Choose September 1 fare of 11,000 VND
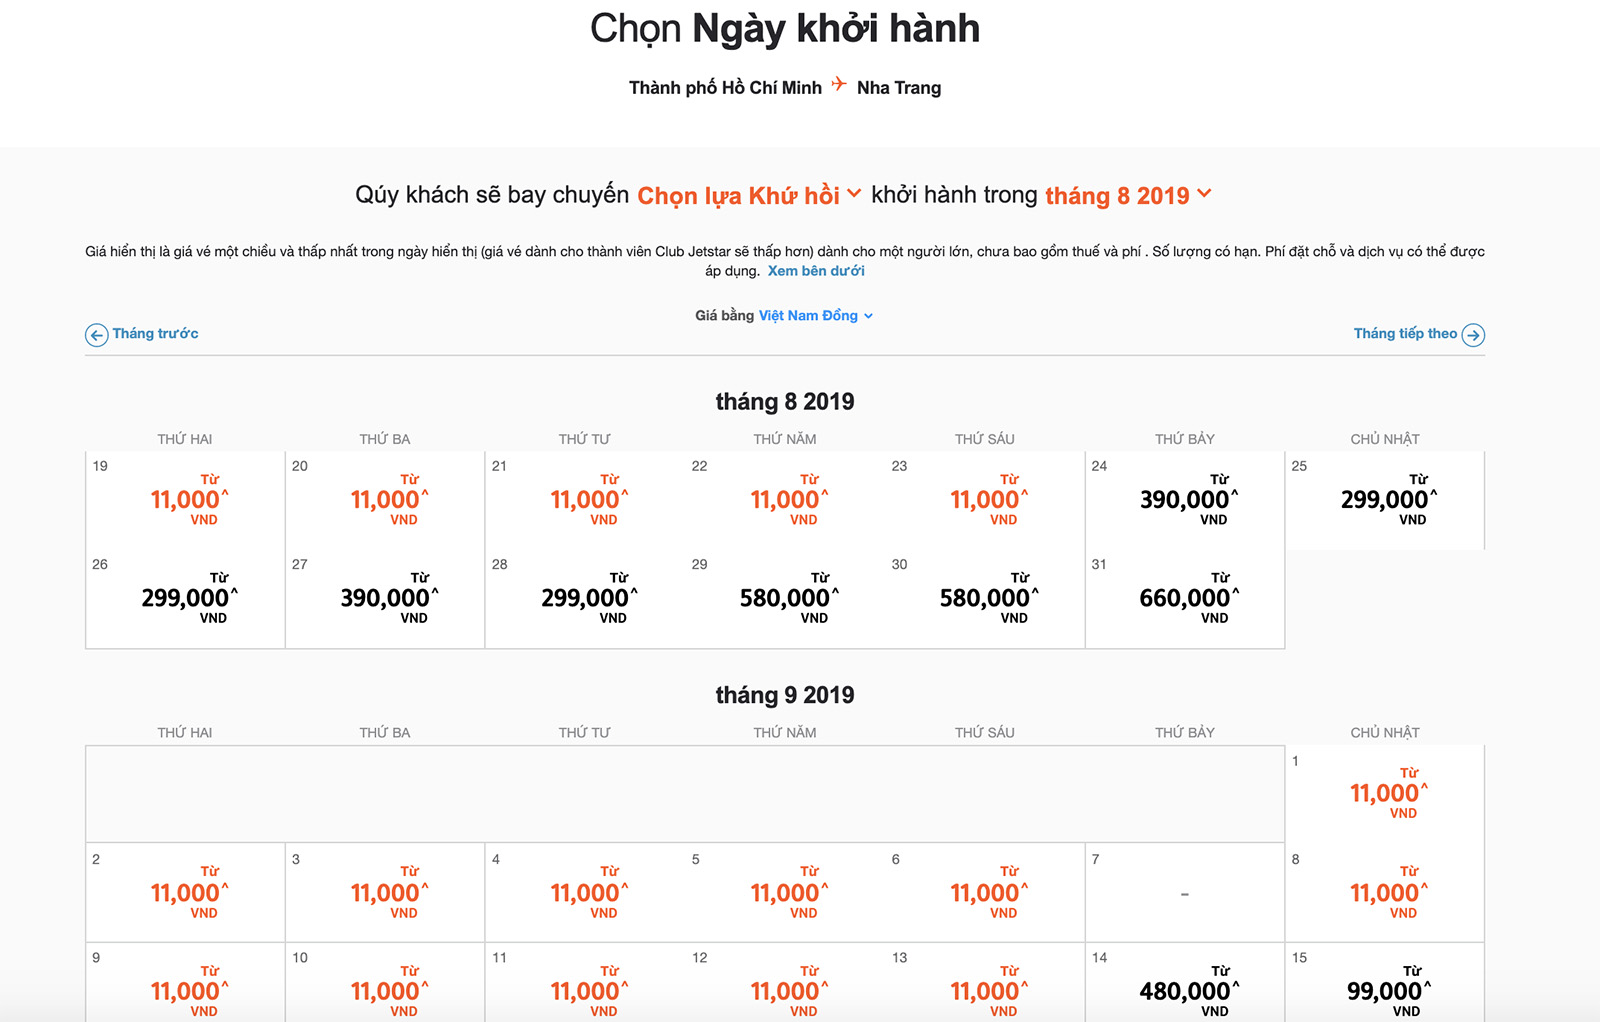Image resolution: width=1600 pixels, height=1022 pixels. pos(1385,793)
